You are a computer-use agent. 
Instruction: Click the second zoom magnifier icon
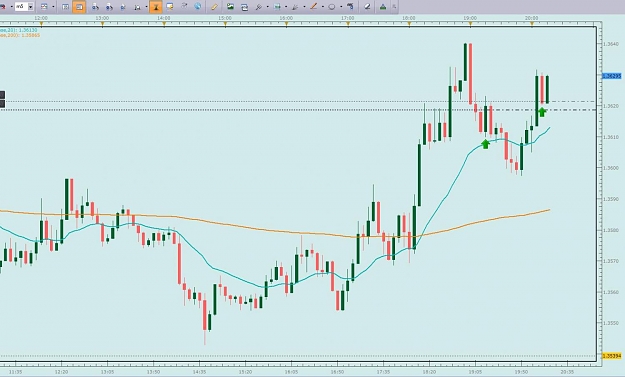109,6
